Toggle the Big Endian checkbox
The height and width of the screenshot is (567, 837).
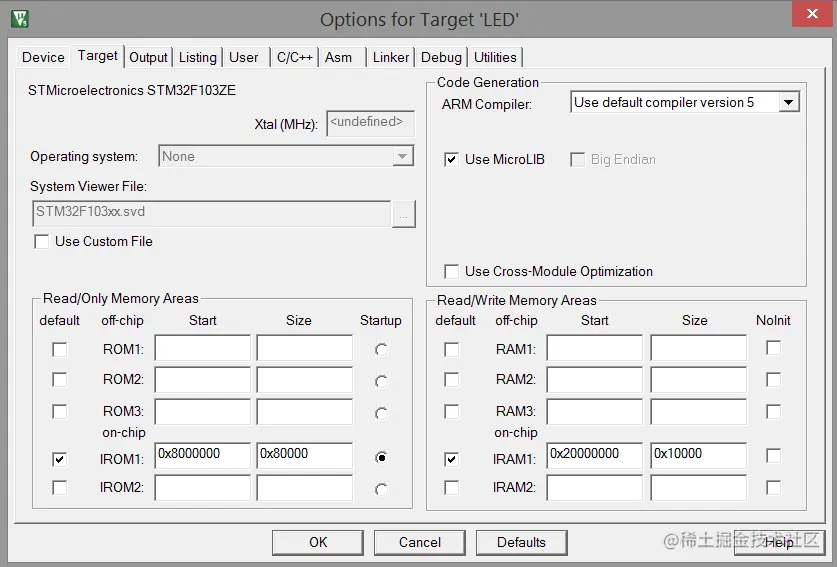point(578,159)
